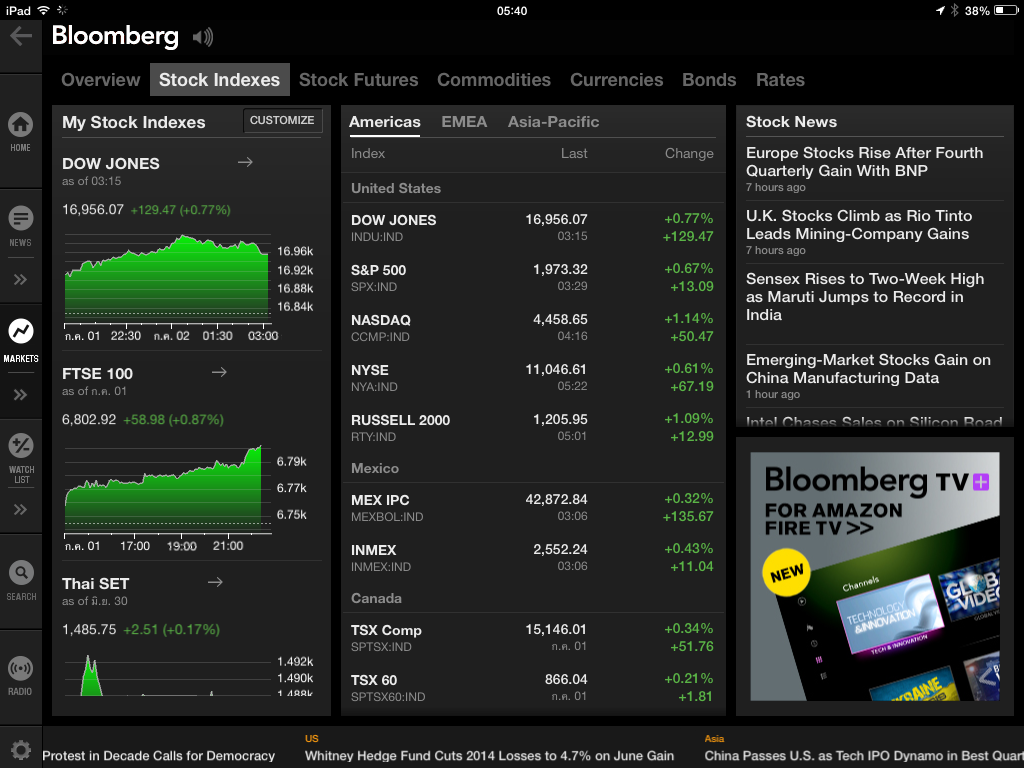Tap Wi-Fi icon in status bar

pos(44,10)
